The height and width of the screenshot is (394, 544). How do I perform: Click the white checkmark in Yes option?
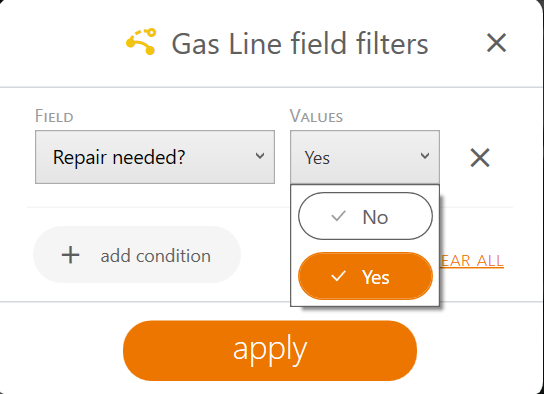tap(338, 276)
